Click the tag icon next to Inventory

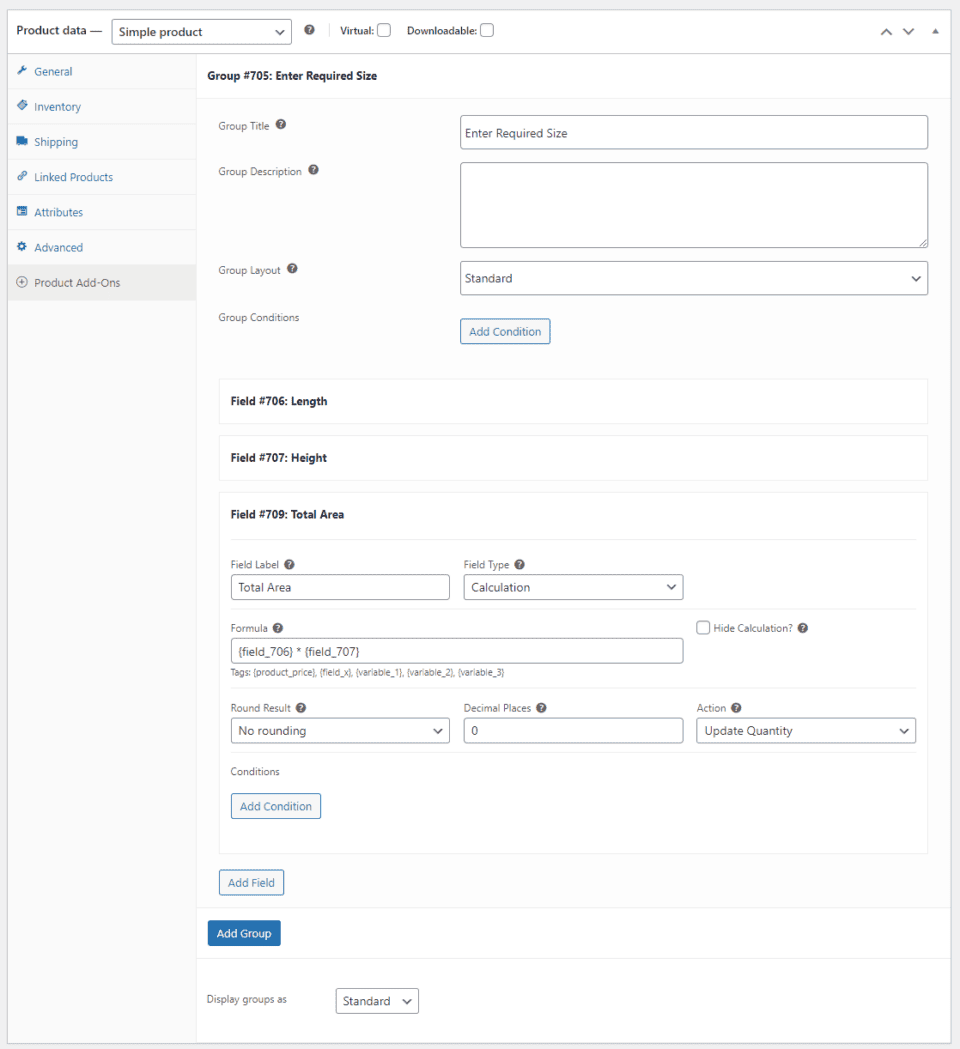[x=22, y=106]
